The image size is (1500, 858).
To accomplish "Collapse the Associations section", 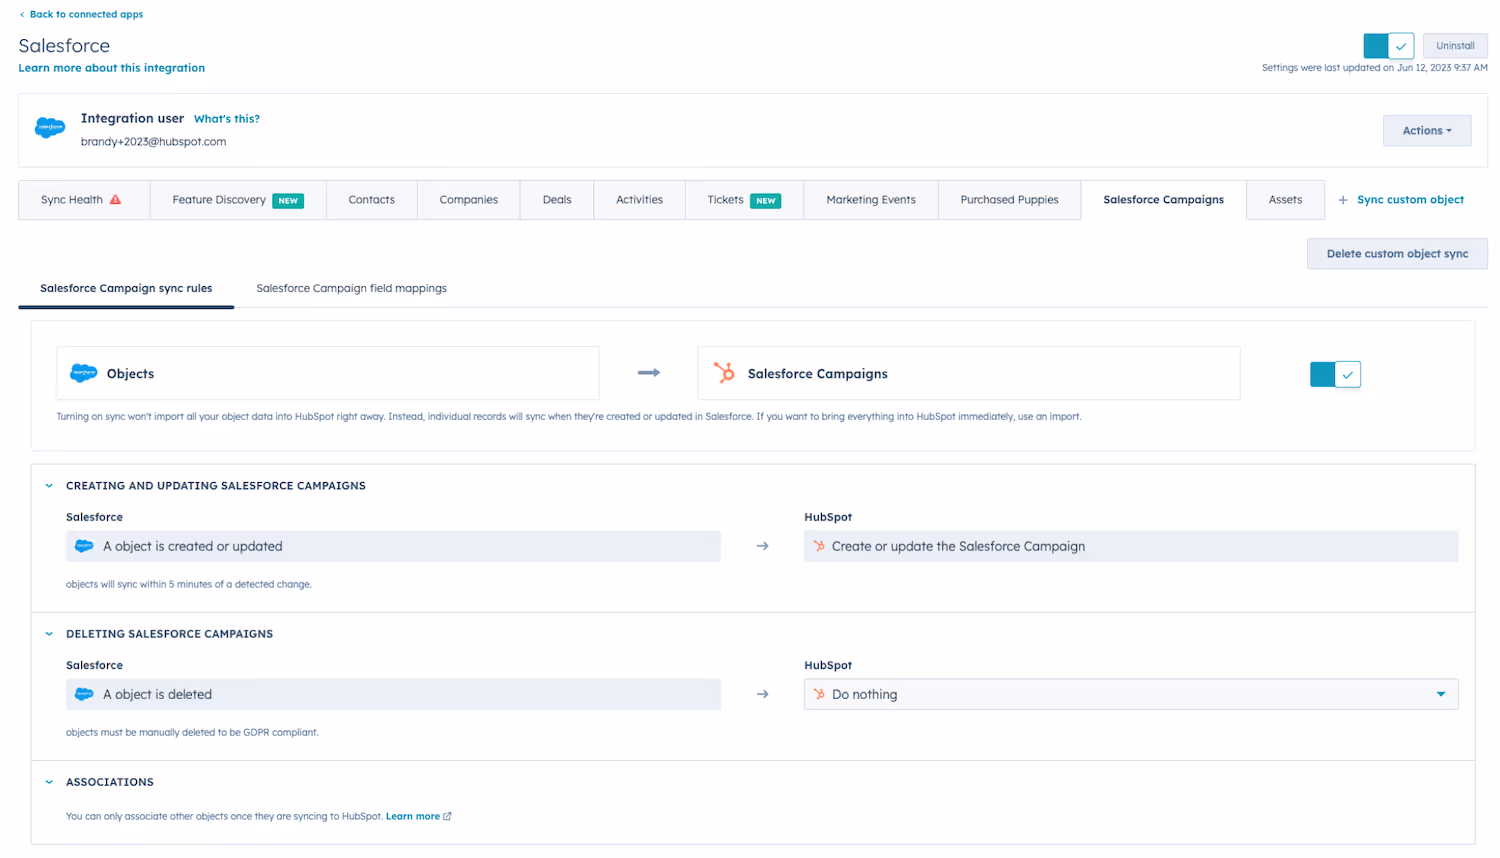I will click(x=49, y=782).
